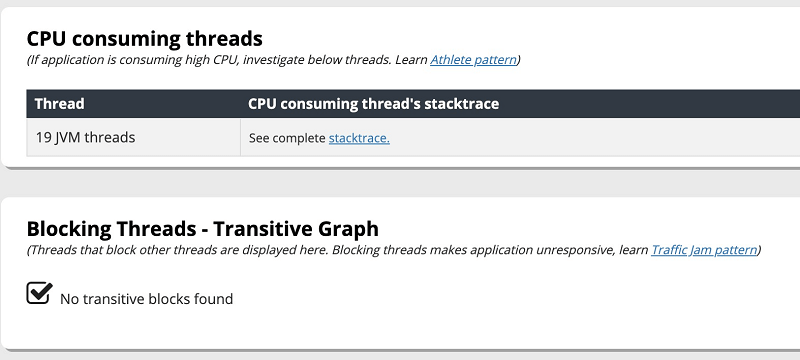Viewport: 800px width, 360px height.
Task: Click the italic note about blocking threads unresponsive
Action: (x=394, y=250)
